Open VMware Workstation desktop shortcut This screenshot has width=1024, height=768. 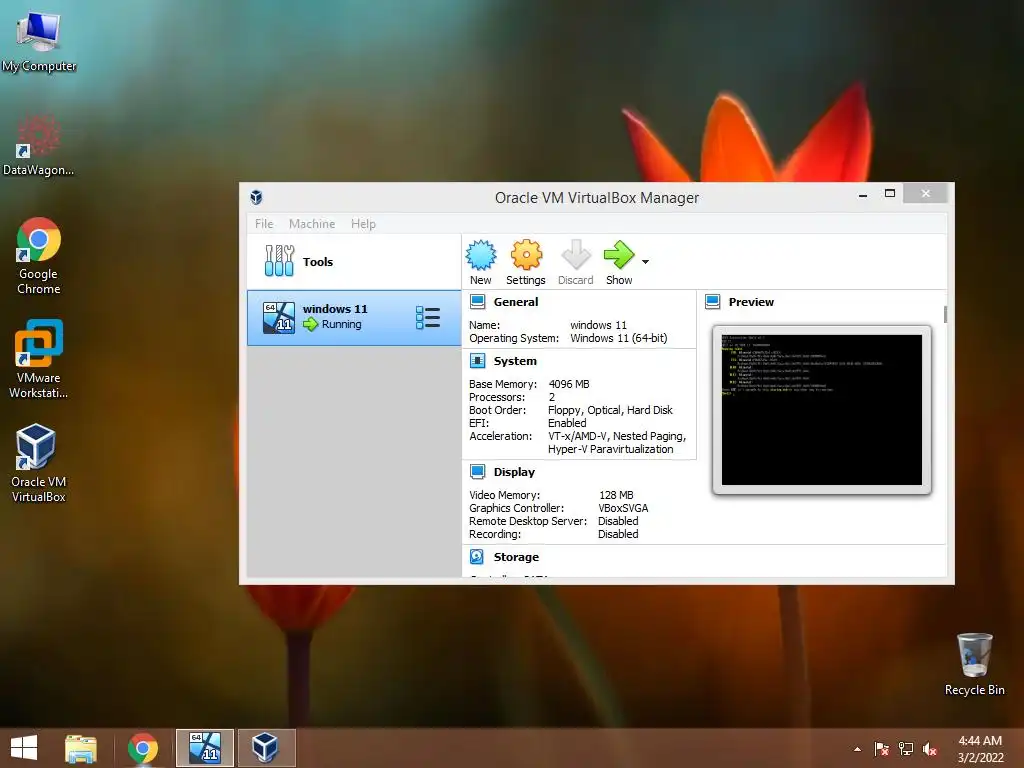(39, 359)
